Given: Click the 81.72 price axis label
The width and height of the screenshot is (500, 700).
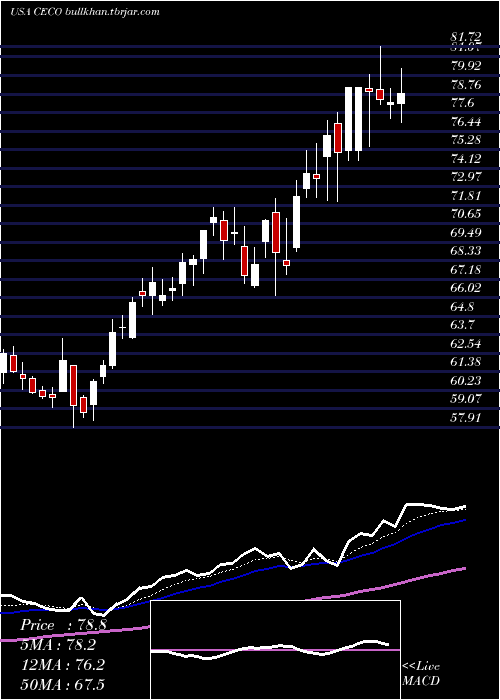Looking at the screenshot, I should [466, 37].
